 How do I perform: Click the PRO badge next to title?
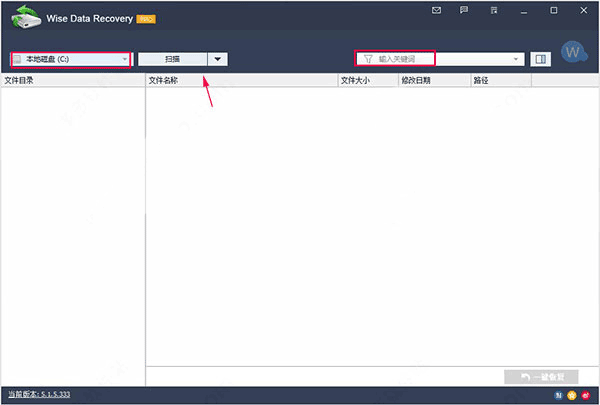pyautogui.click(x=146, y=19)
